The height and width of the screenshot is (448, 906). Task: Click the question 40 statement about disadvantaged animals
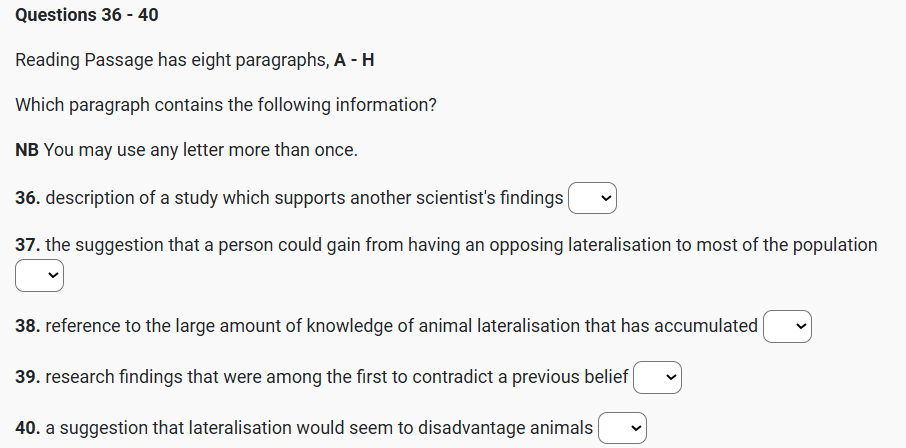tap(319, 428)
